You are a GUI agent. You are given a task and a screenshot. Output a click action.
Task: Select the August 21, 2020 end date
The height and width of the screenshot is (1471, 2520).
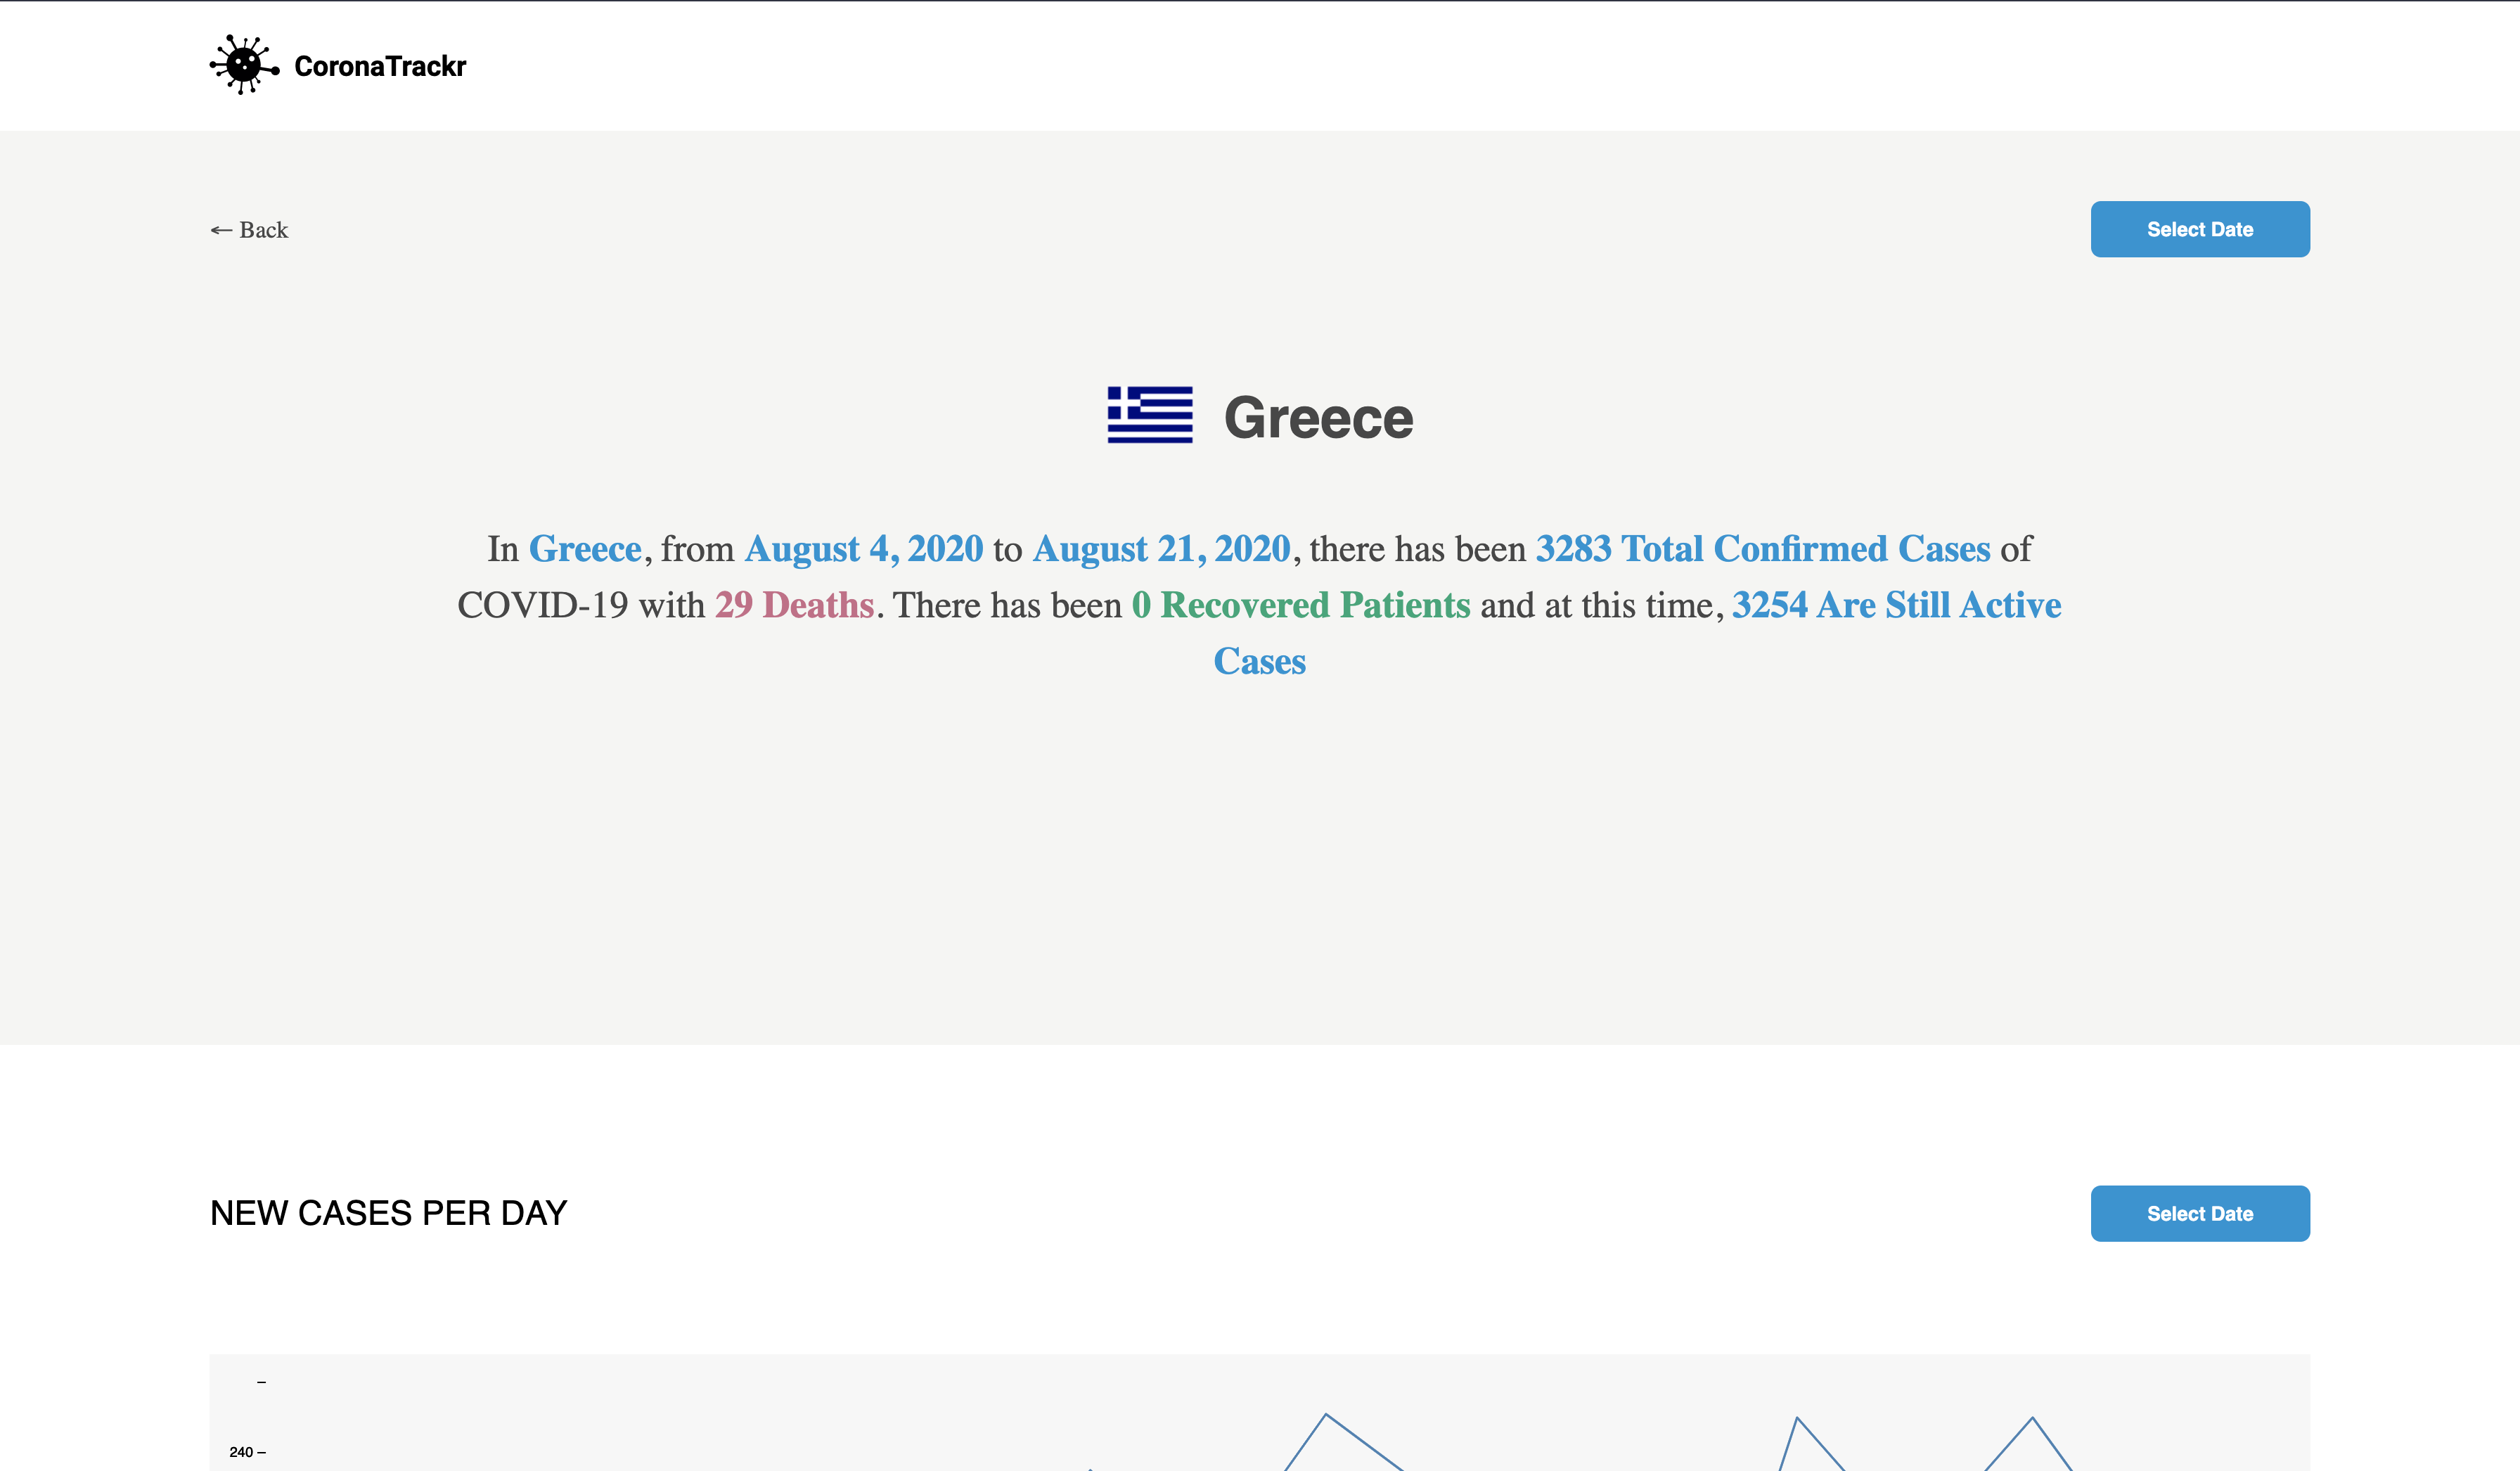(x=1161, y=549)
